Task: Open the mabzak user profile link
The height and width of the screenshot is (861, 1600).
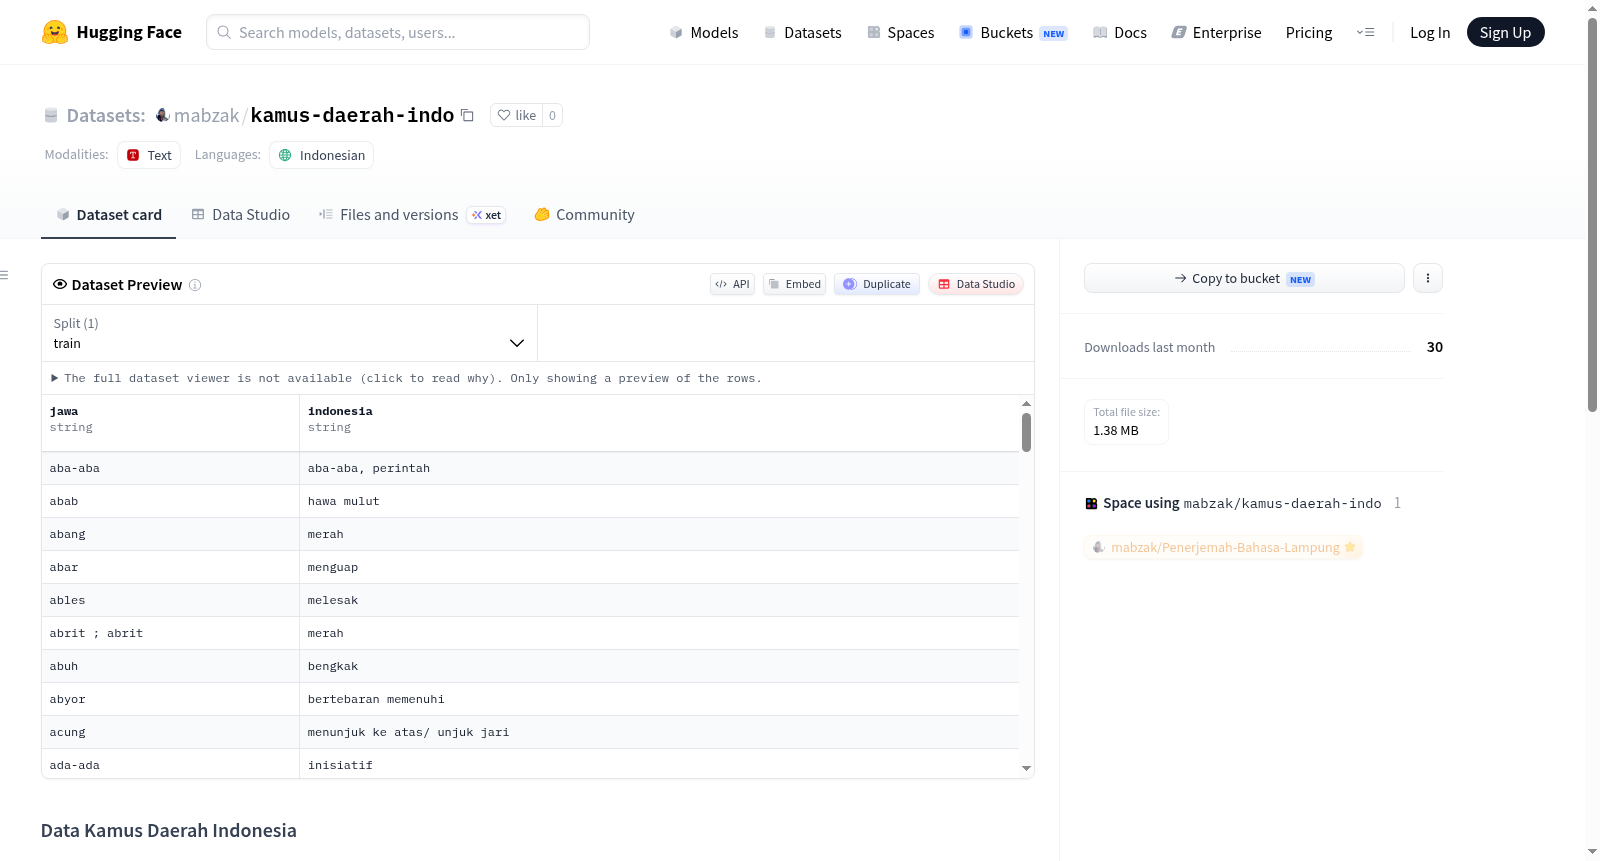Action: 206,115
